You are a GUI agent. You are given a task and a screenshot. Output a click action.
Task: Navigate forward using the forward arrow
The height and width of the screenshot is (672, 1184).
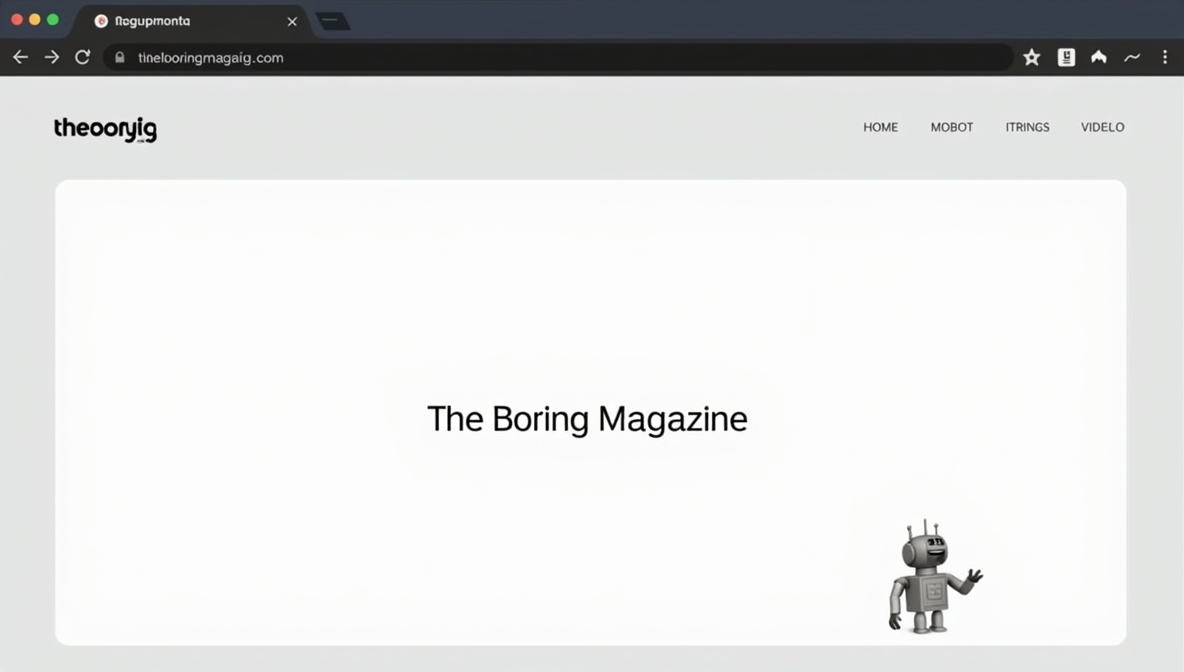tap(51, 57)
